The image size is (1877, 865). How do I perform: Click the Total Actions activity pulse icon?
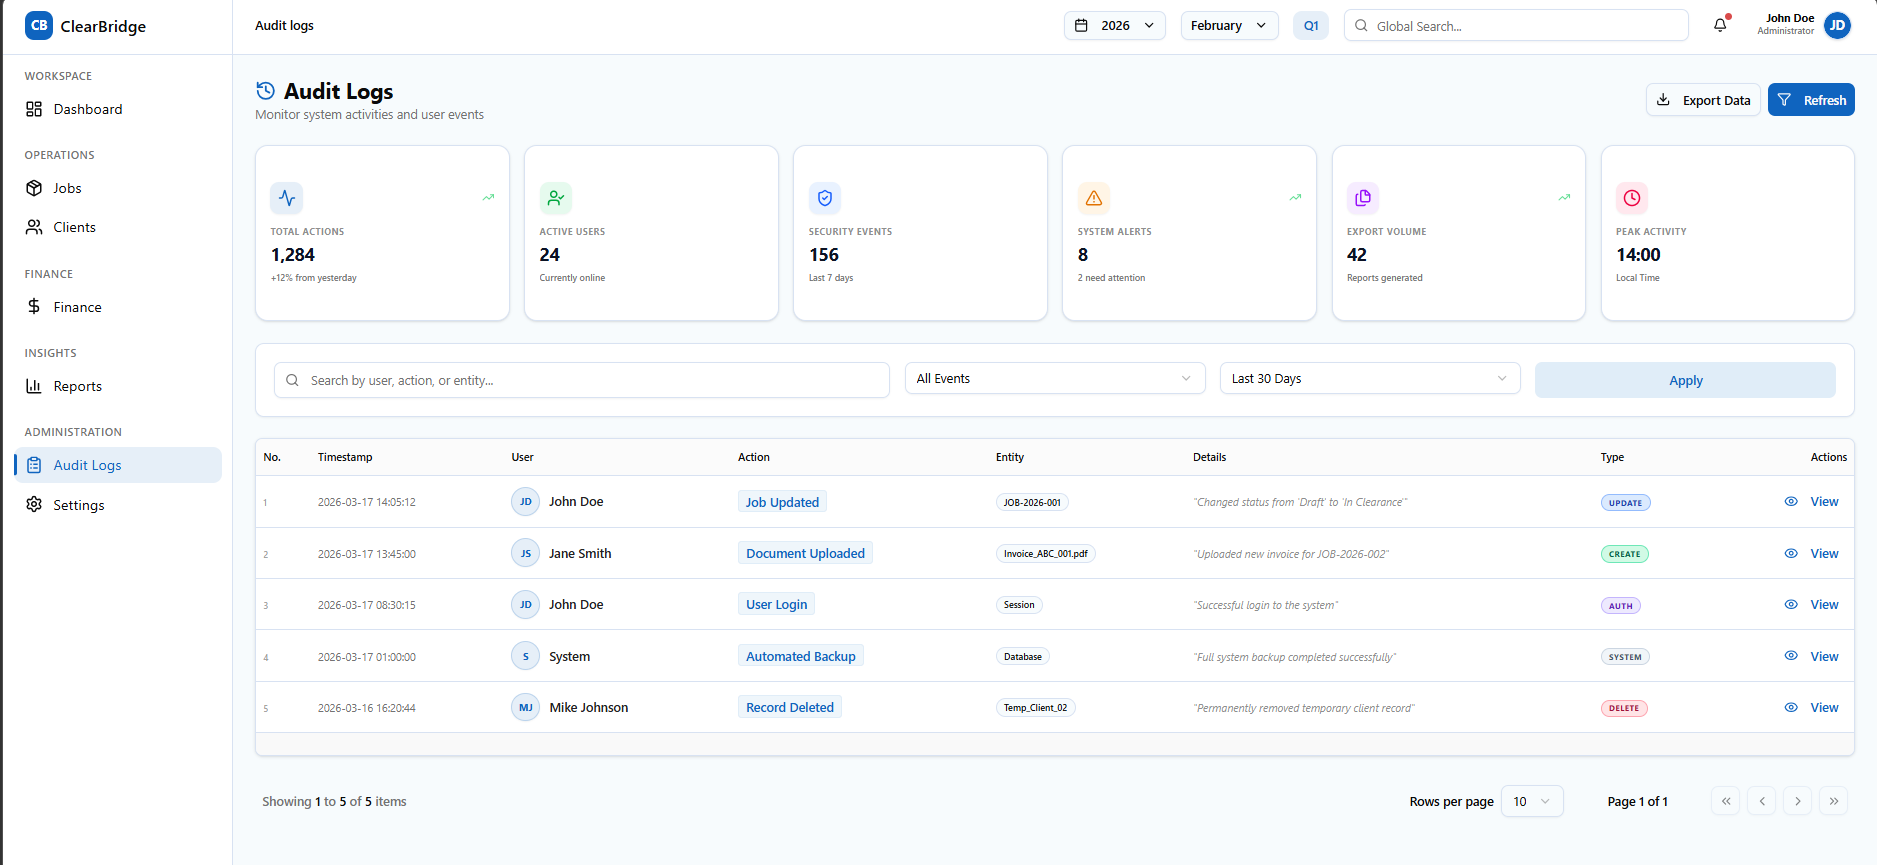click(x=287, y=198)
